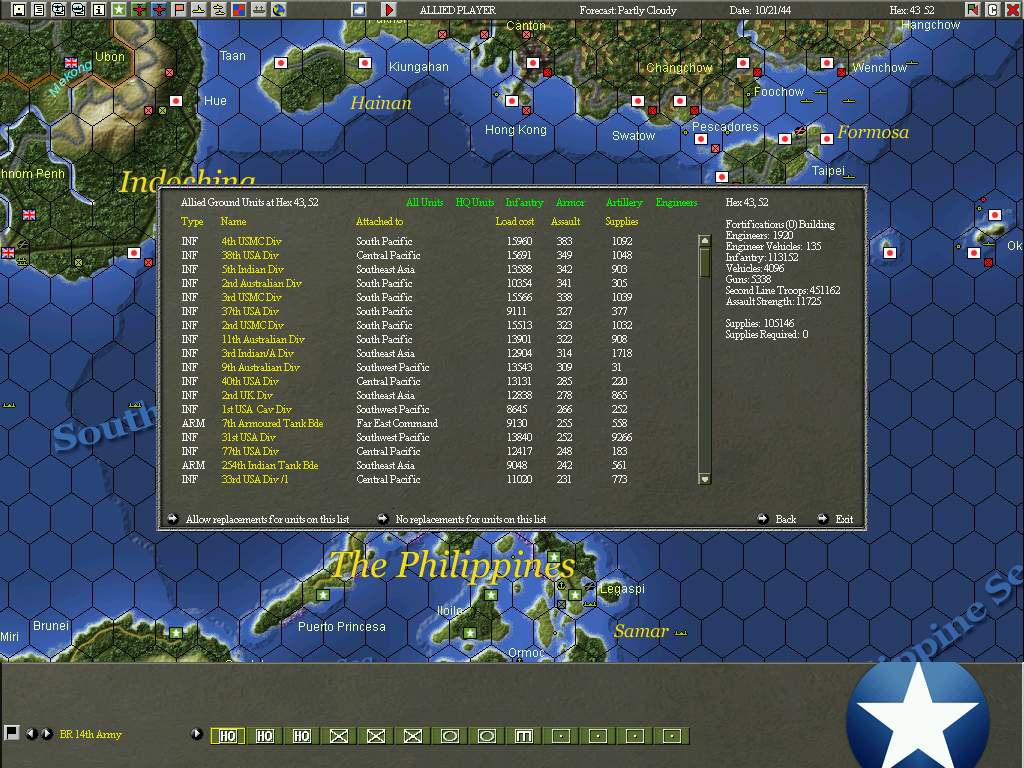Click the BR 14th Army label

click(x=91, y=735)
